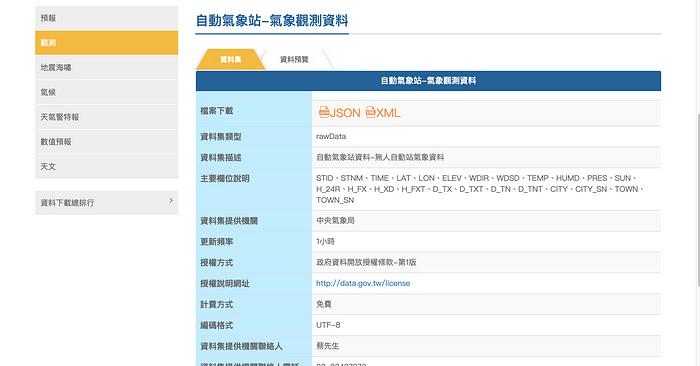Image resolution: width=700 pixels, height=366 pixels.
Task: Open the data.gov.tw license link
Action: click(363, 283)
